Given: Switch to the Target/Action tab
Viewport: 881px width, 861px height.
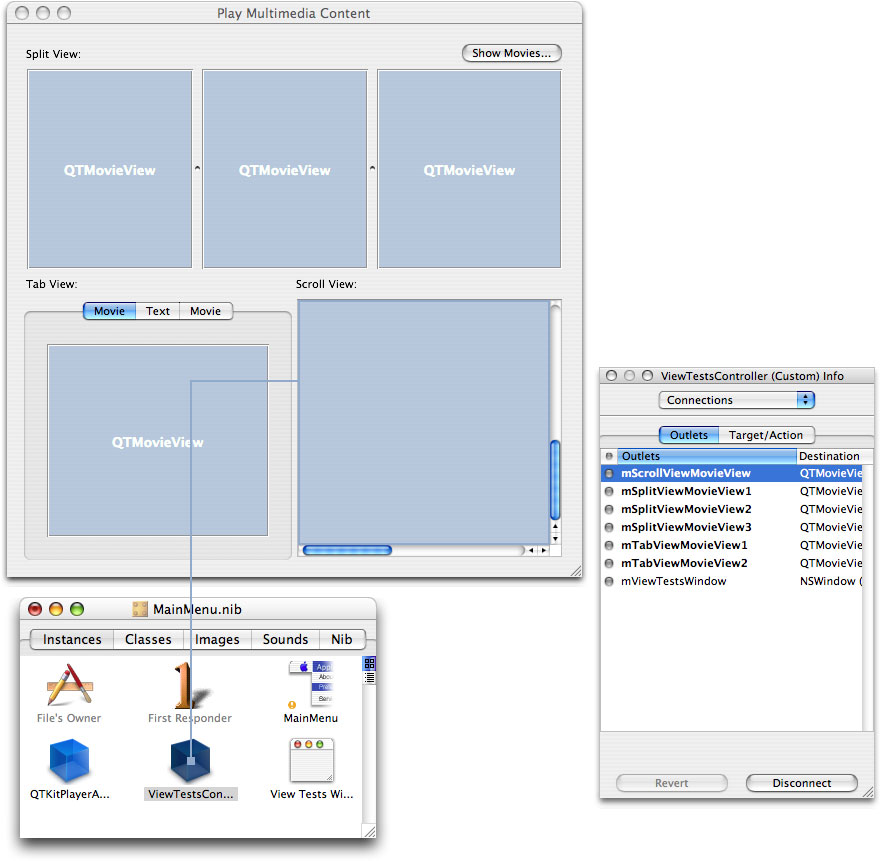Looking at the screenshot, I should pyautogui.click(x=767, y=435).
